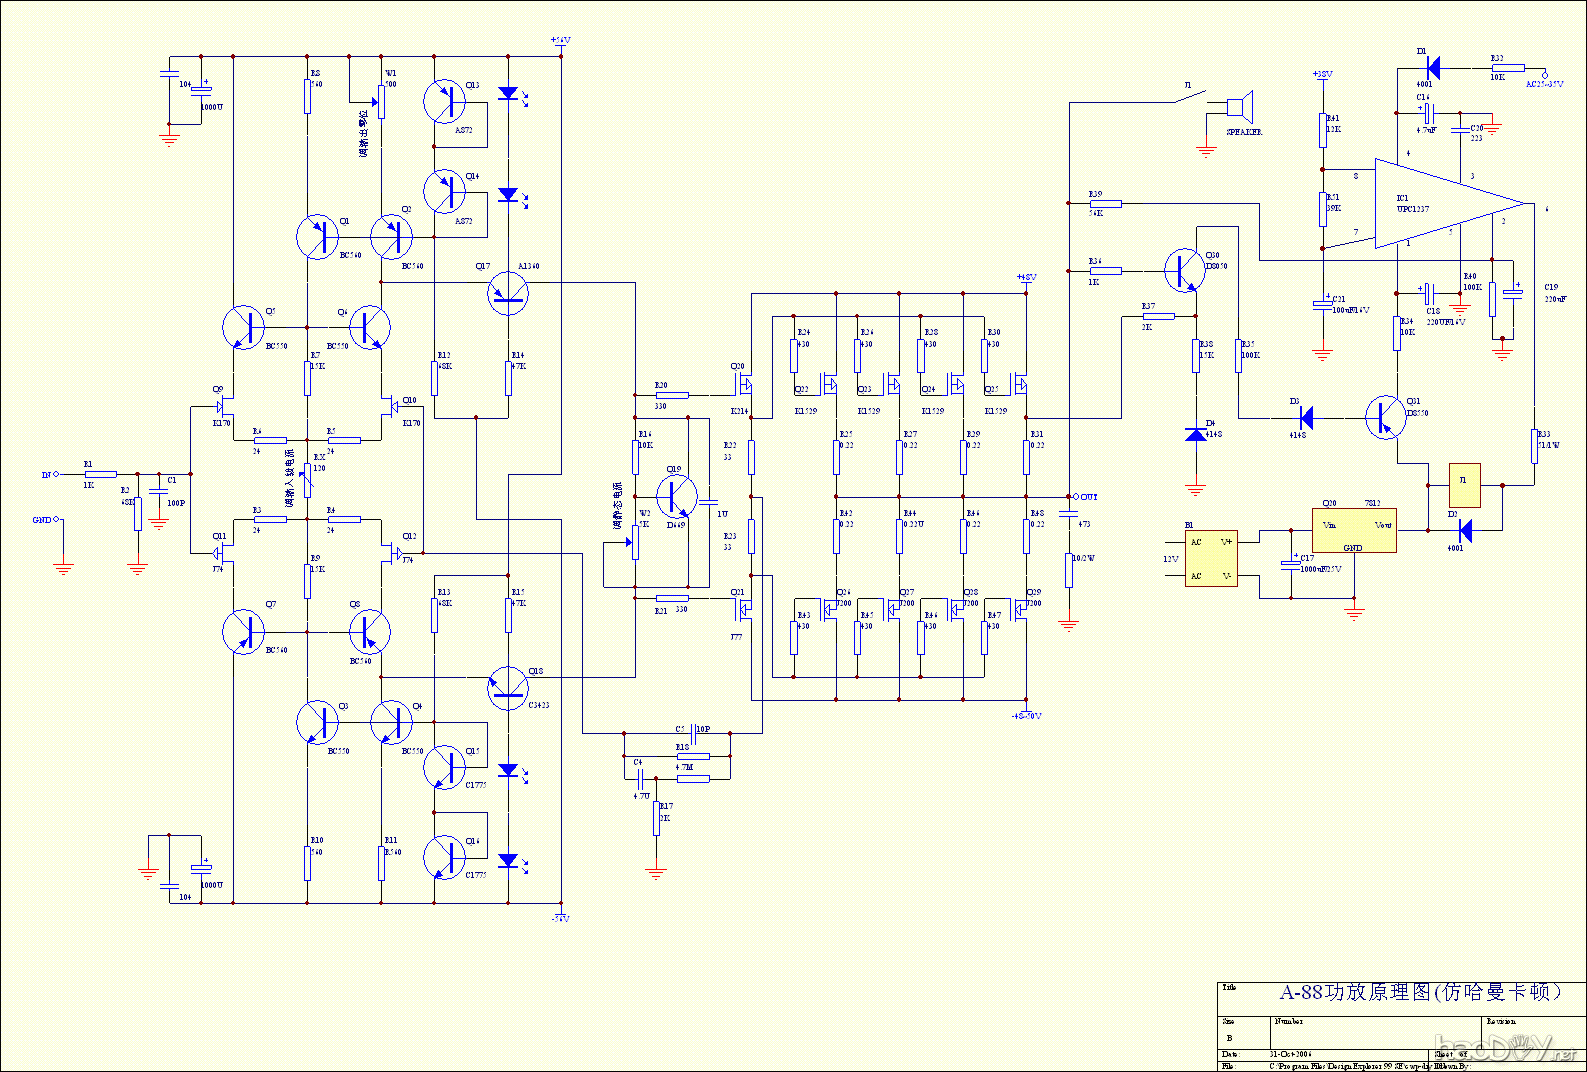The width and height of the screenshot is (1587, 1072).
Task: Select diode D4 below resistor R38
Action: click(x=1196, y=433)
